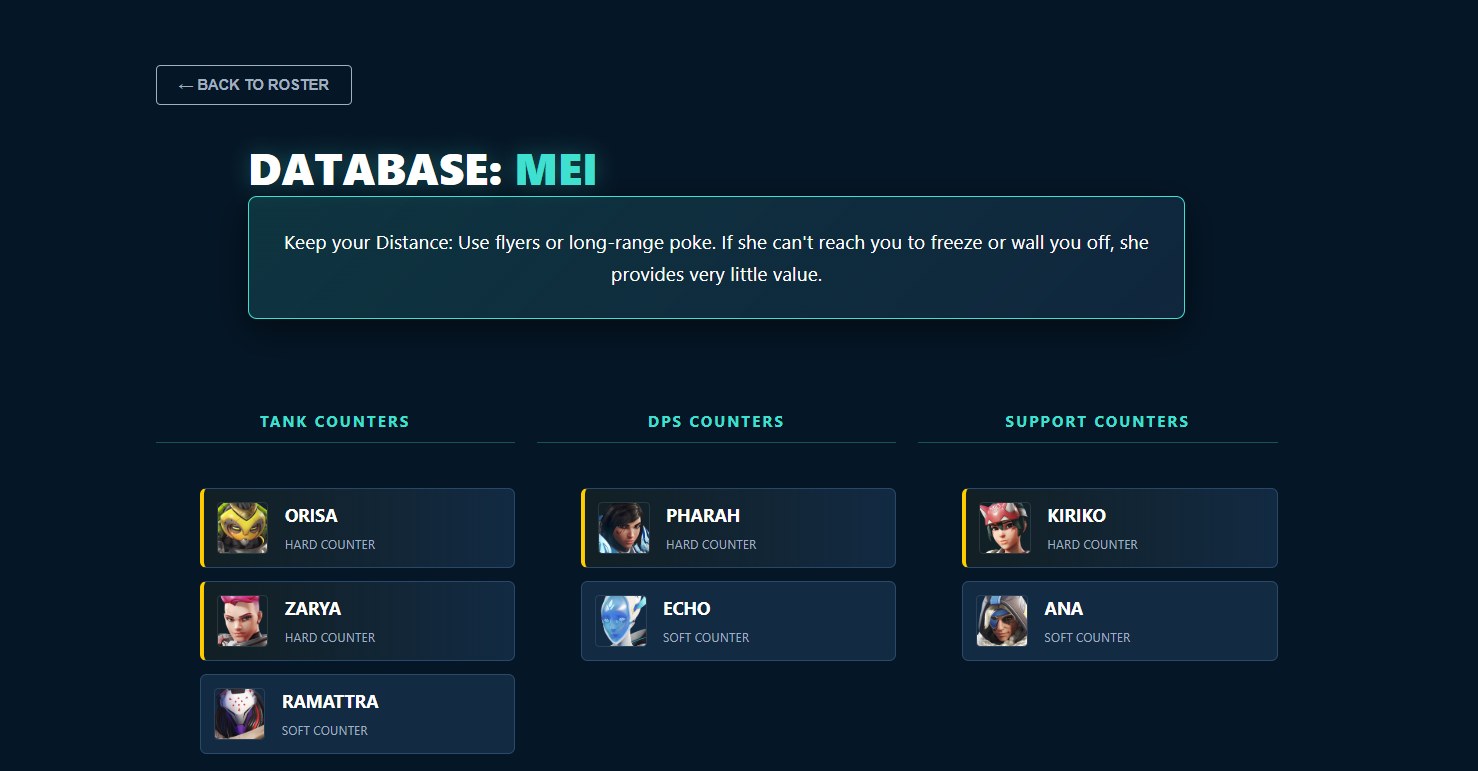Click Zarya's pink-haired portrait icon

[242, 621]
